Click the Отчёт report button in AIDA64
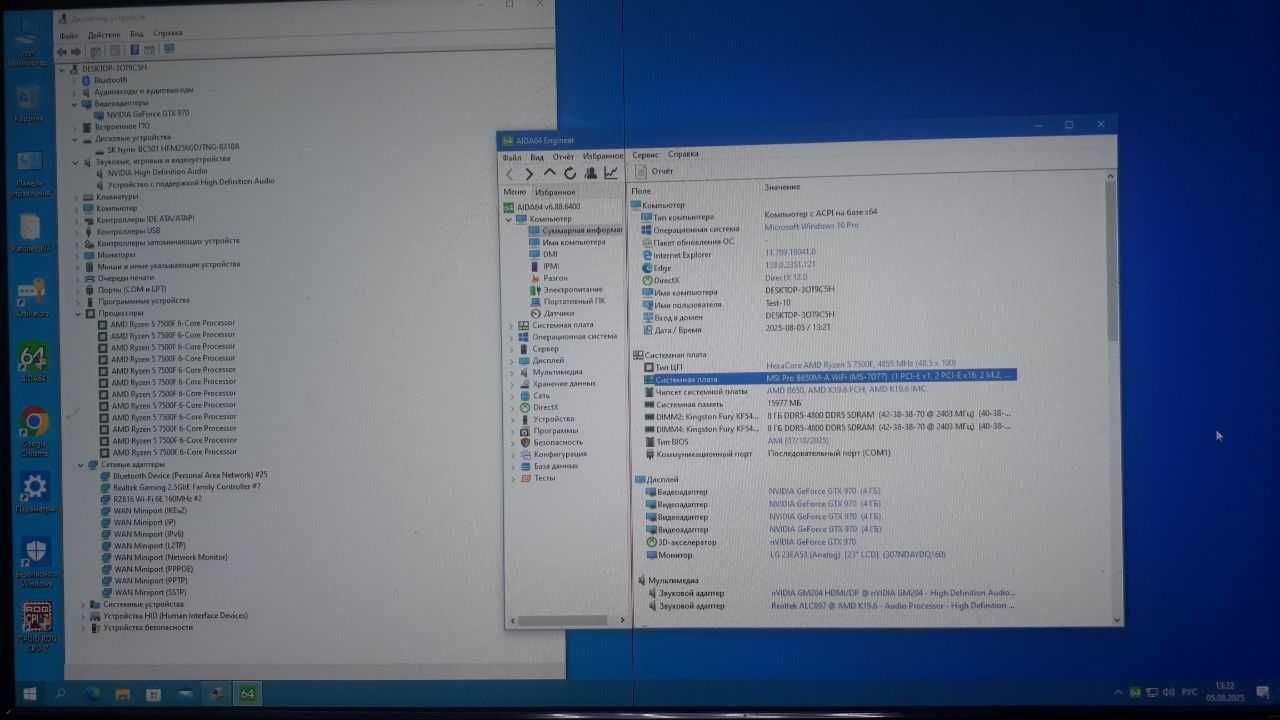Viewport: 1280px width, 720px height. [656, 171]
